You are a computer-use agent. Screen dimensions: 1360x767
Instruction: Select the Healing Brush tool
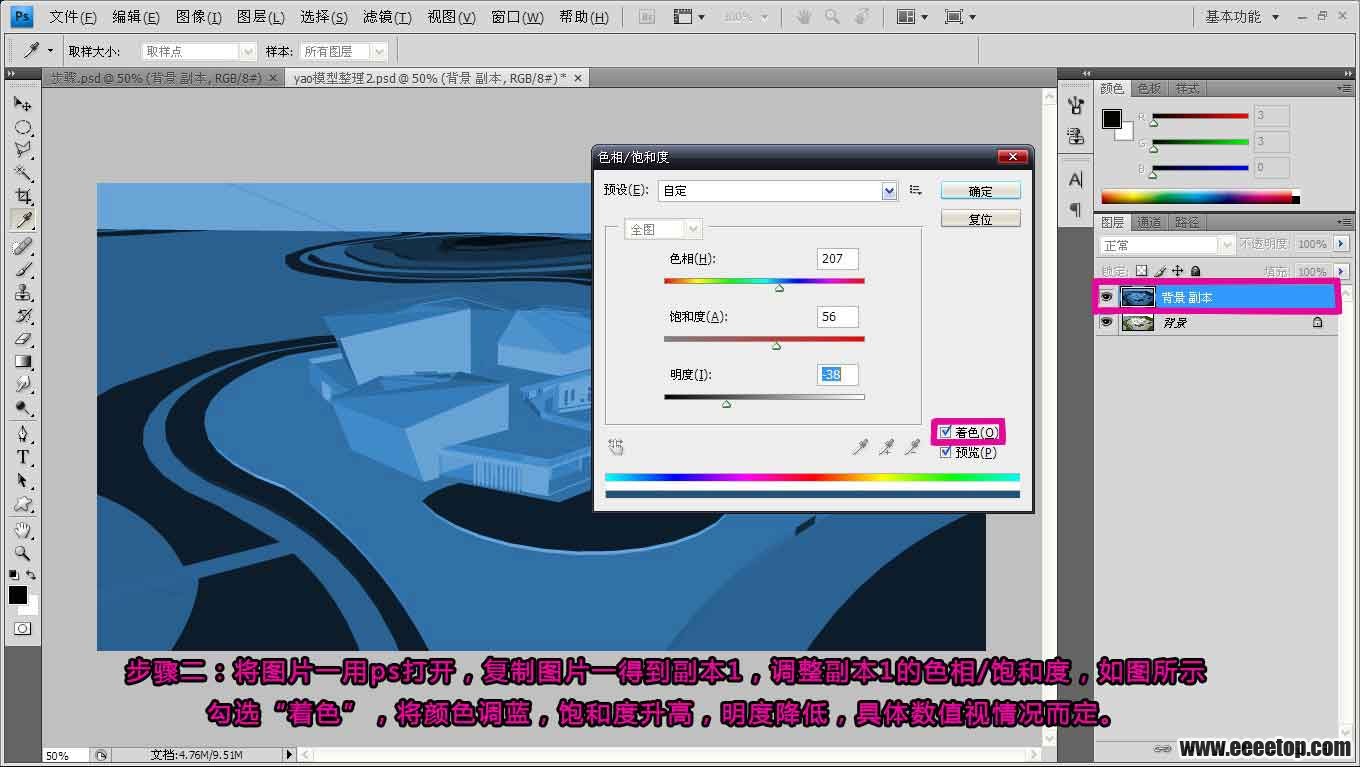22,246
